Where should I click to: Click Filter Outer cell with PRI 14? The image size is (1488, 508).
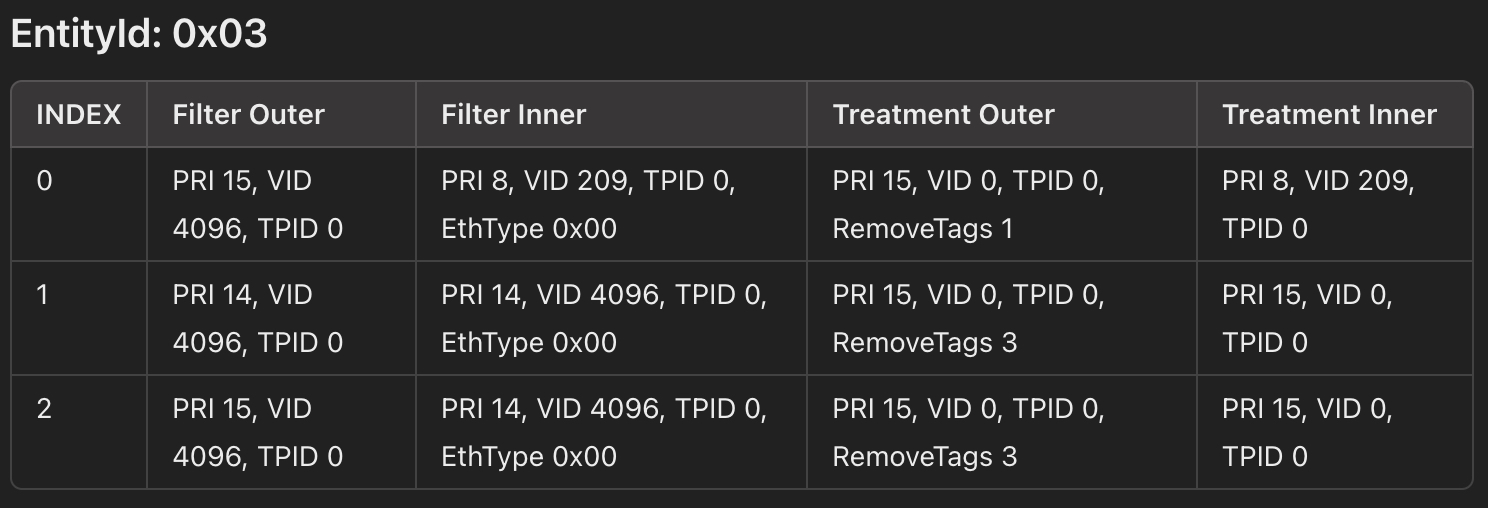pos(281,318)
